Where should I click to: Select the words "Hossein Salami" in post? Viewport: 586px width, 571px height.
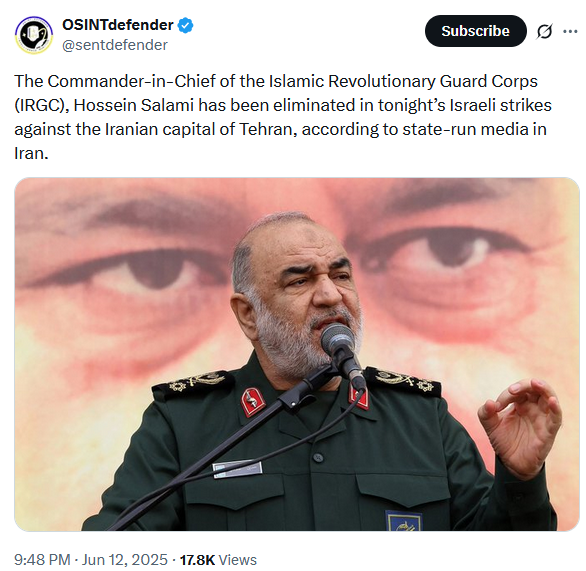click(x=133, y=105)
